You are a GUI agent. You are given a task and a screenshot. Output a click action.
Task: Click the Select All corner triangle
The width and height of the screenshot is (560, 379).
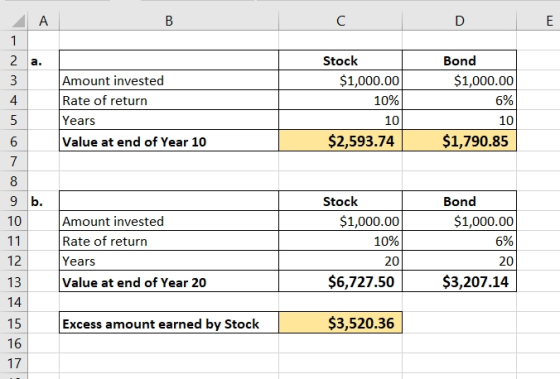19,21
